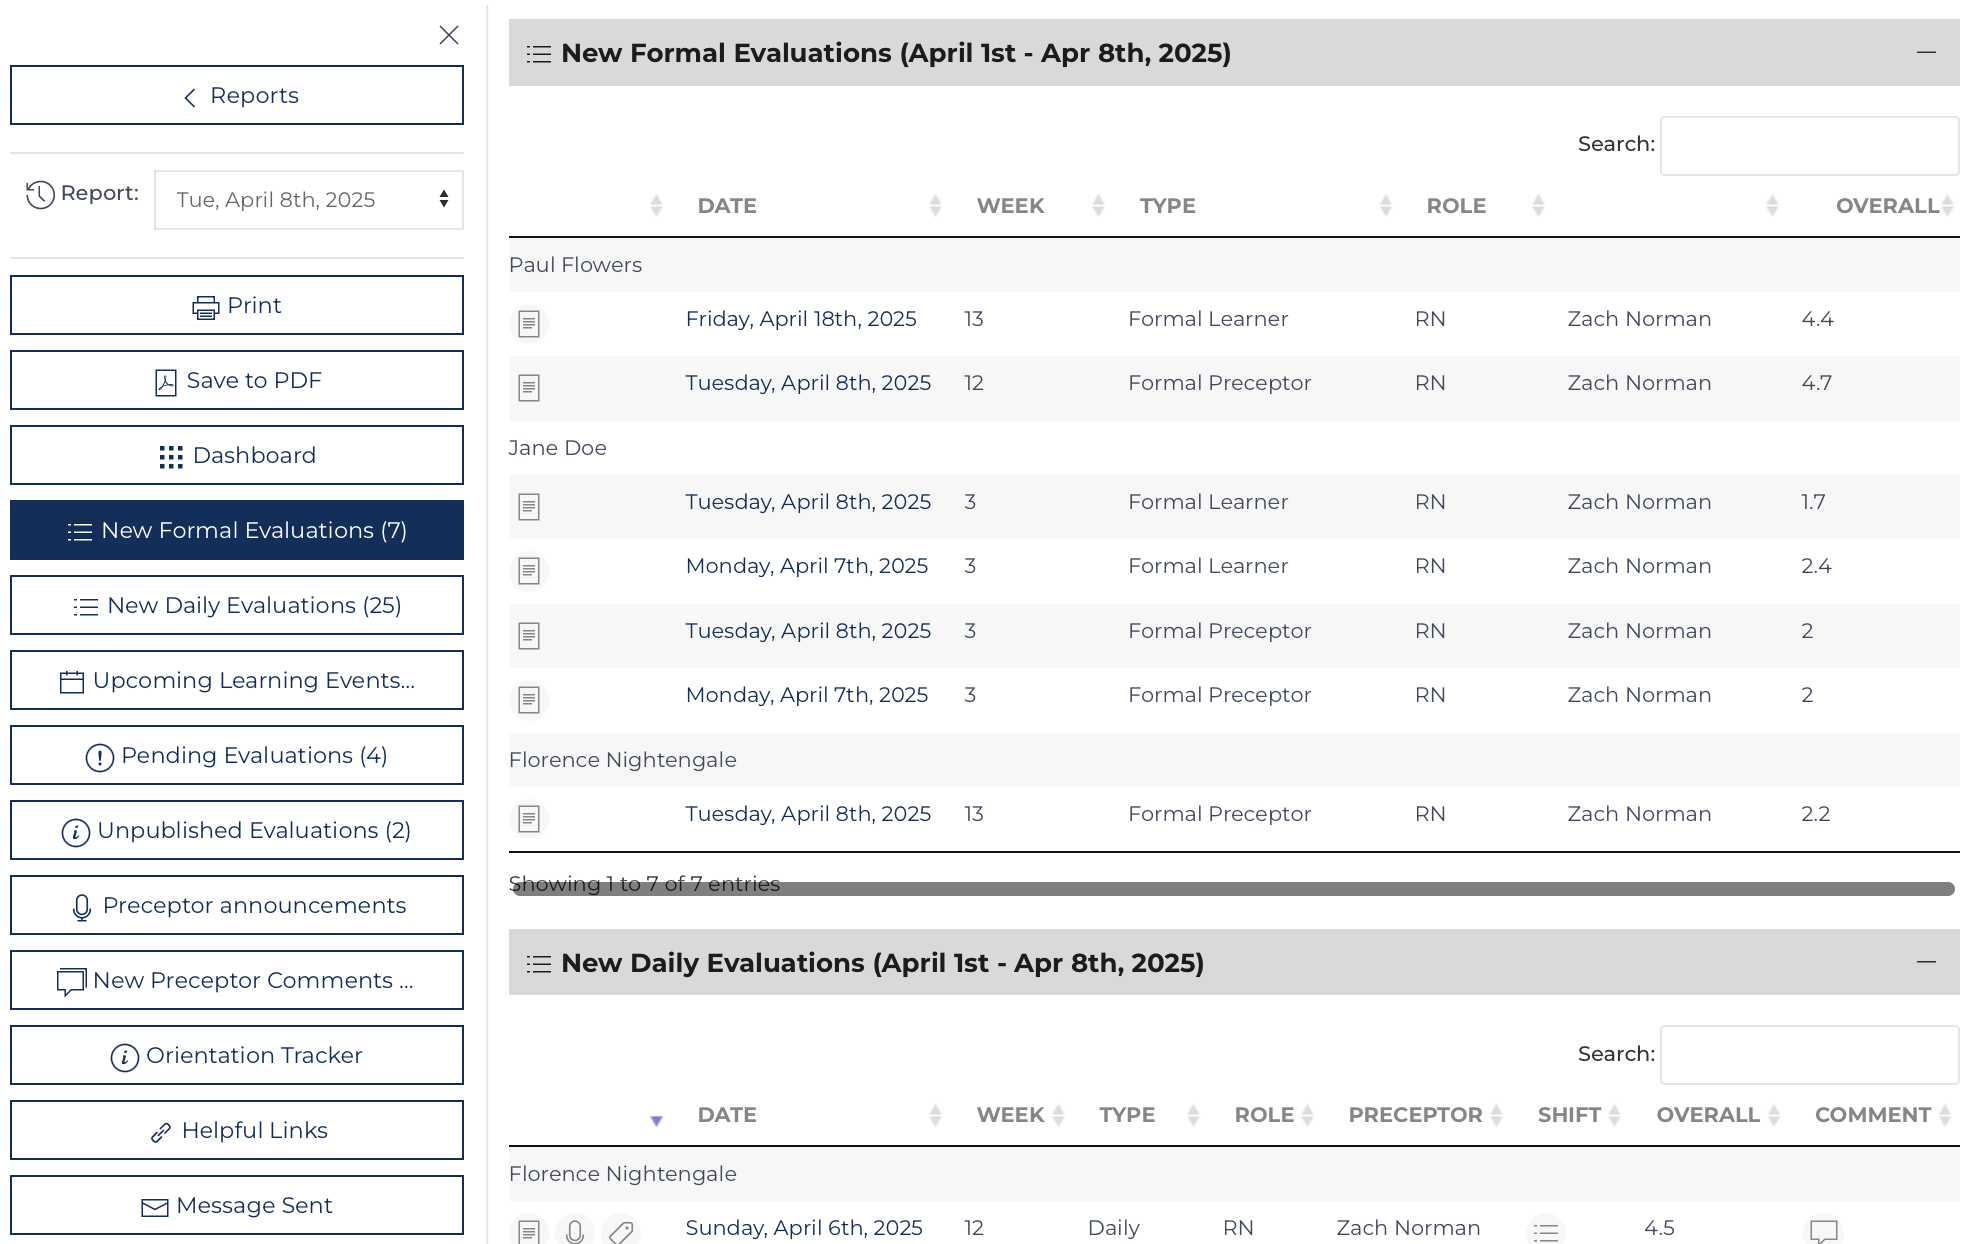Click the first sort arrow in daily evaluations header
The width and height of the screenshot is (1968, 1244).
point(656,1120)
